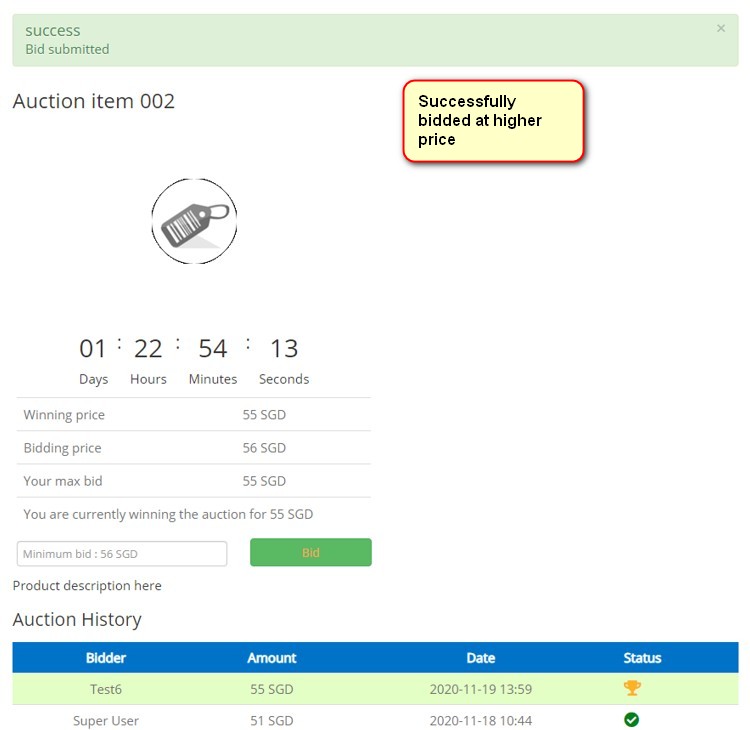Click the Date column header
This screenshot has width=750, height=730.
coord(481,658)
